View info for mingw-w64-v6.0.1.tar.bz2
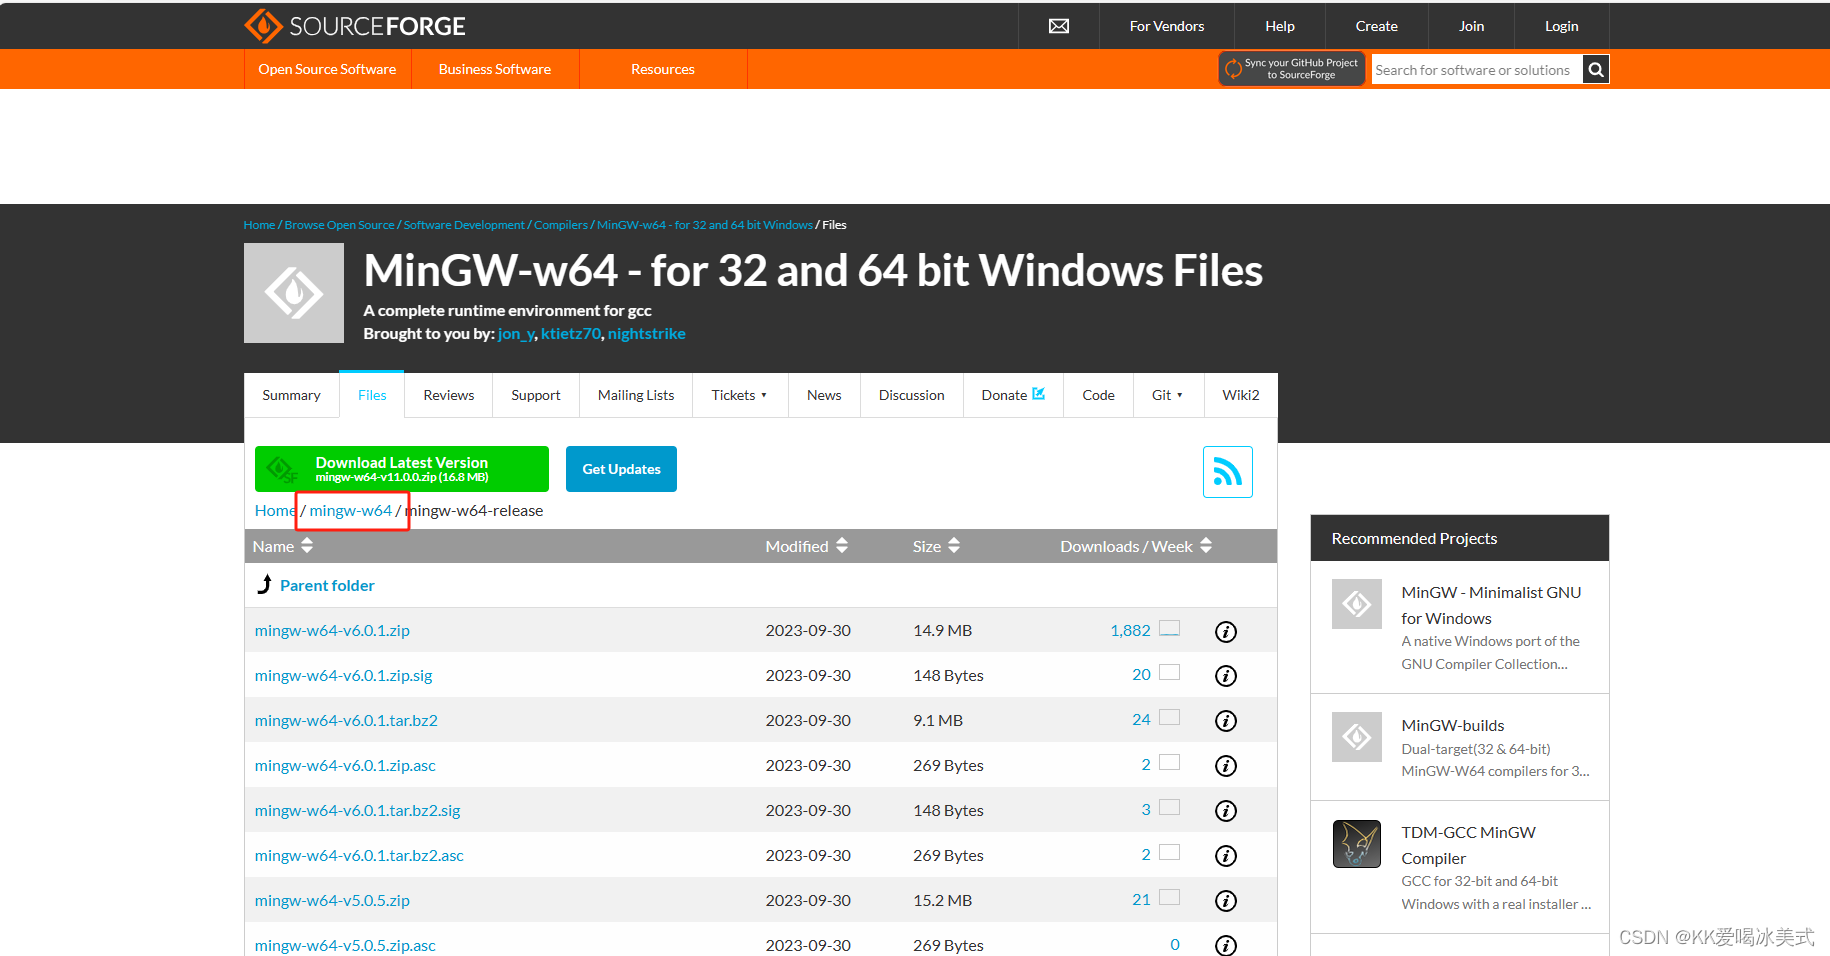The height and width of the screenshot is (956, 1830). point(1226,721)
